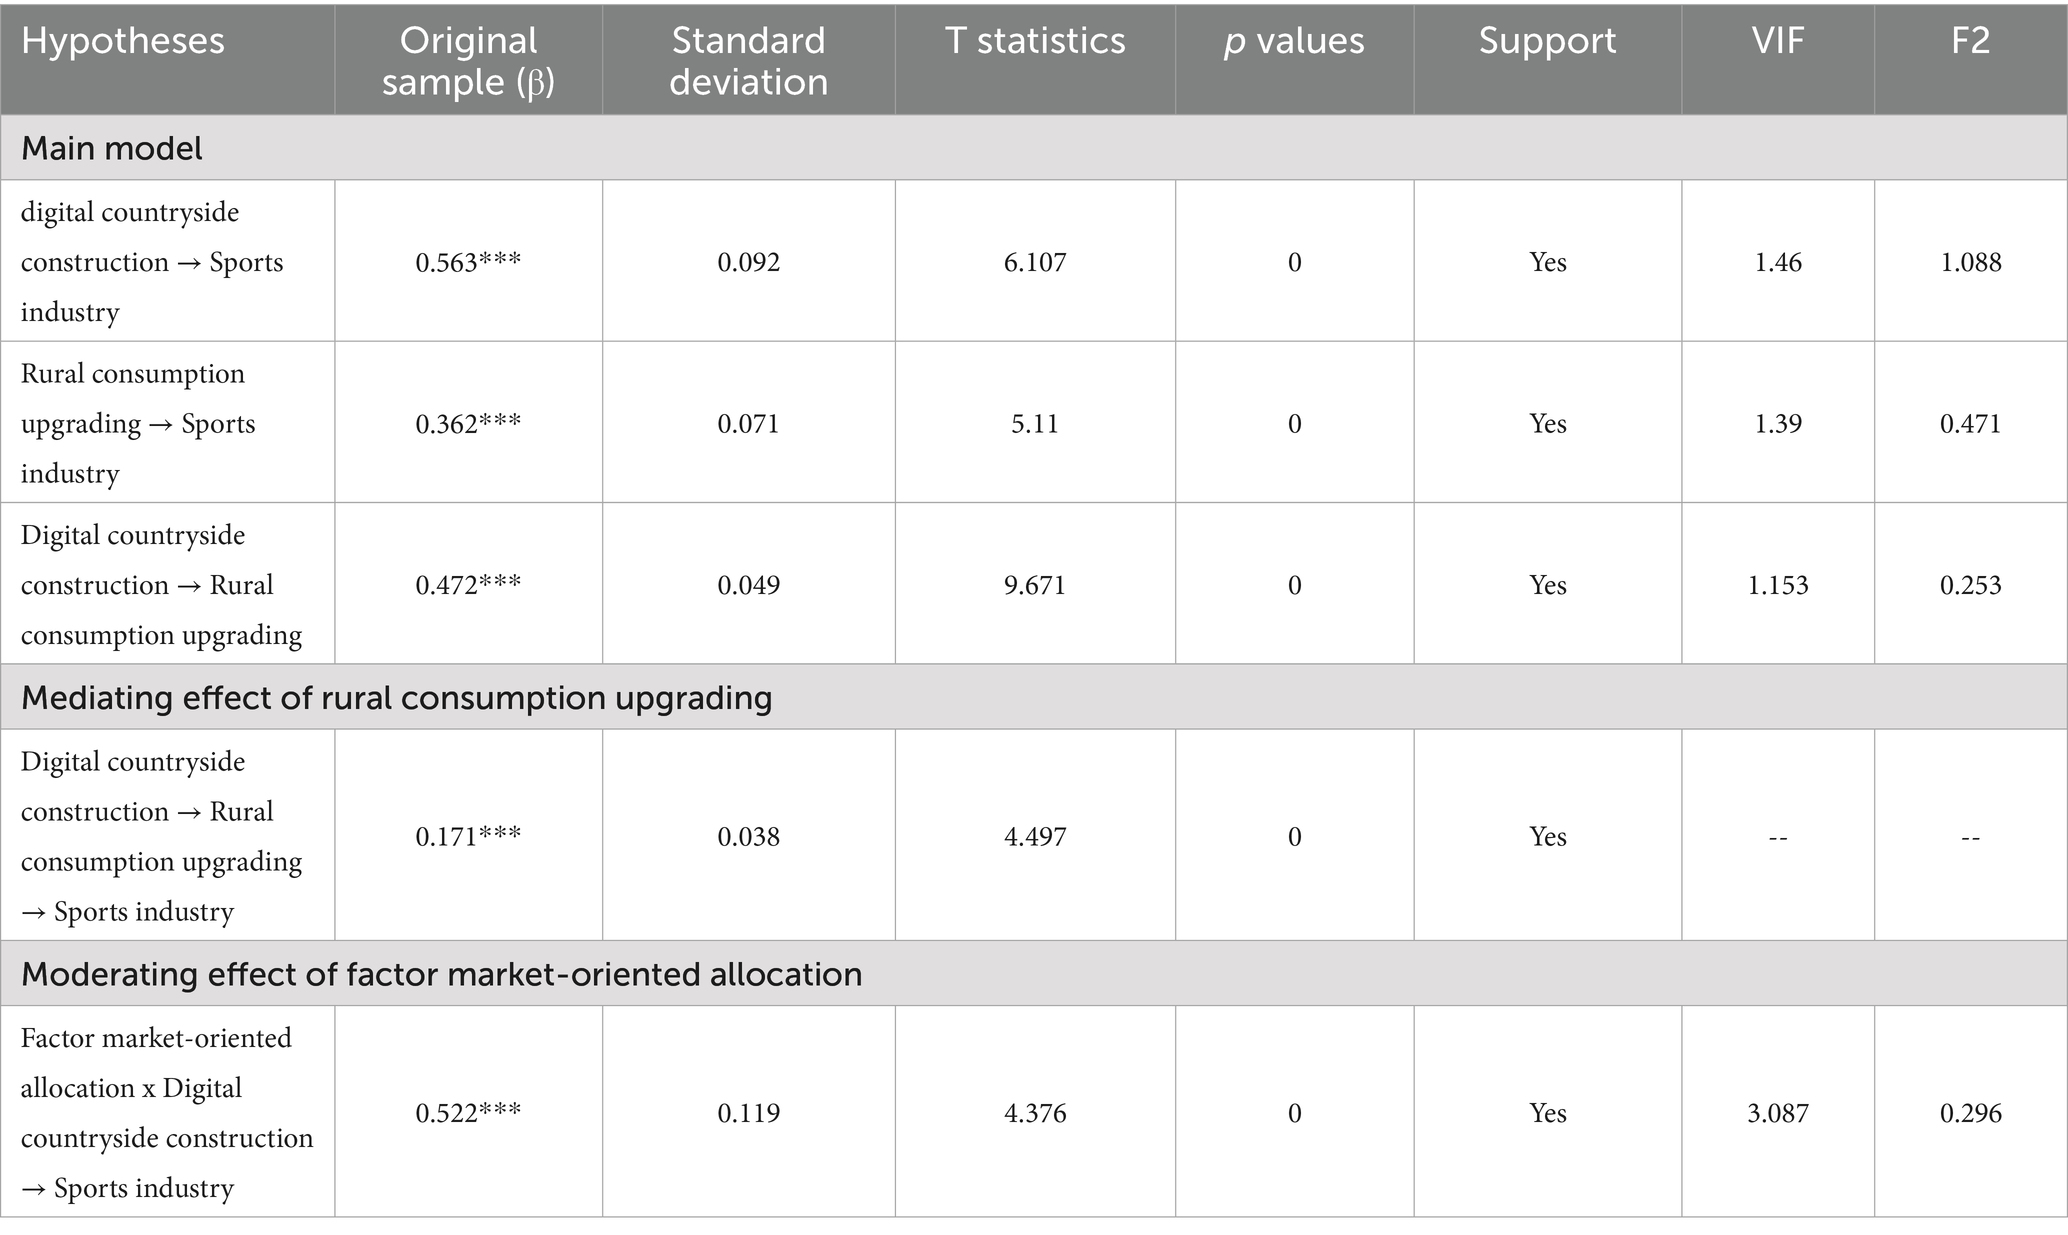2068x1235 pixels.
Task: Click the VIF column header
Action: coord(1777,41)
